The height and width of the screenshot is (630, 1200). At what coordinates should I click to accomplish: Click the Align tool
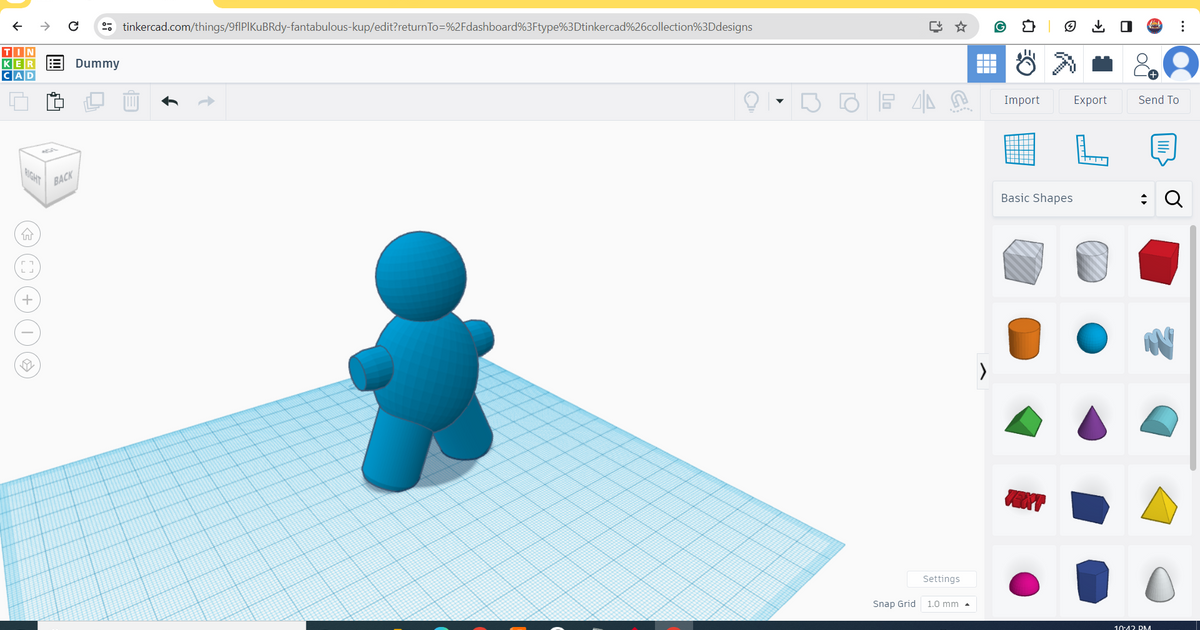click(x=886, y=101)
